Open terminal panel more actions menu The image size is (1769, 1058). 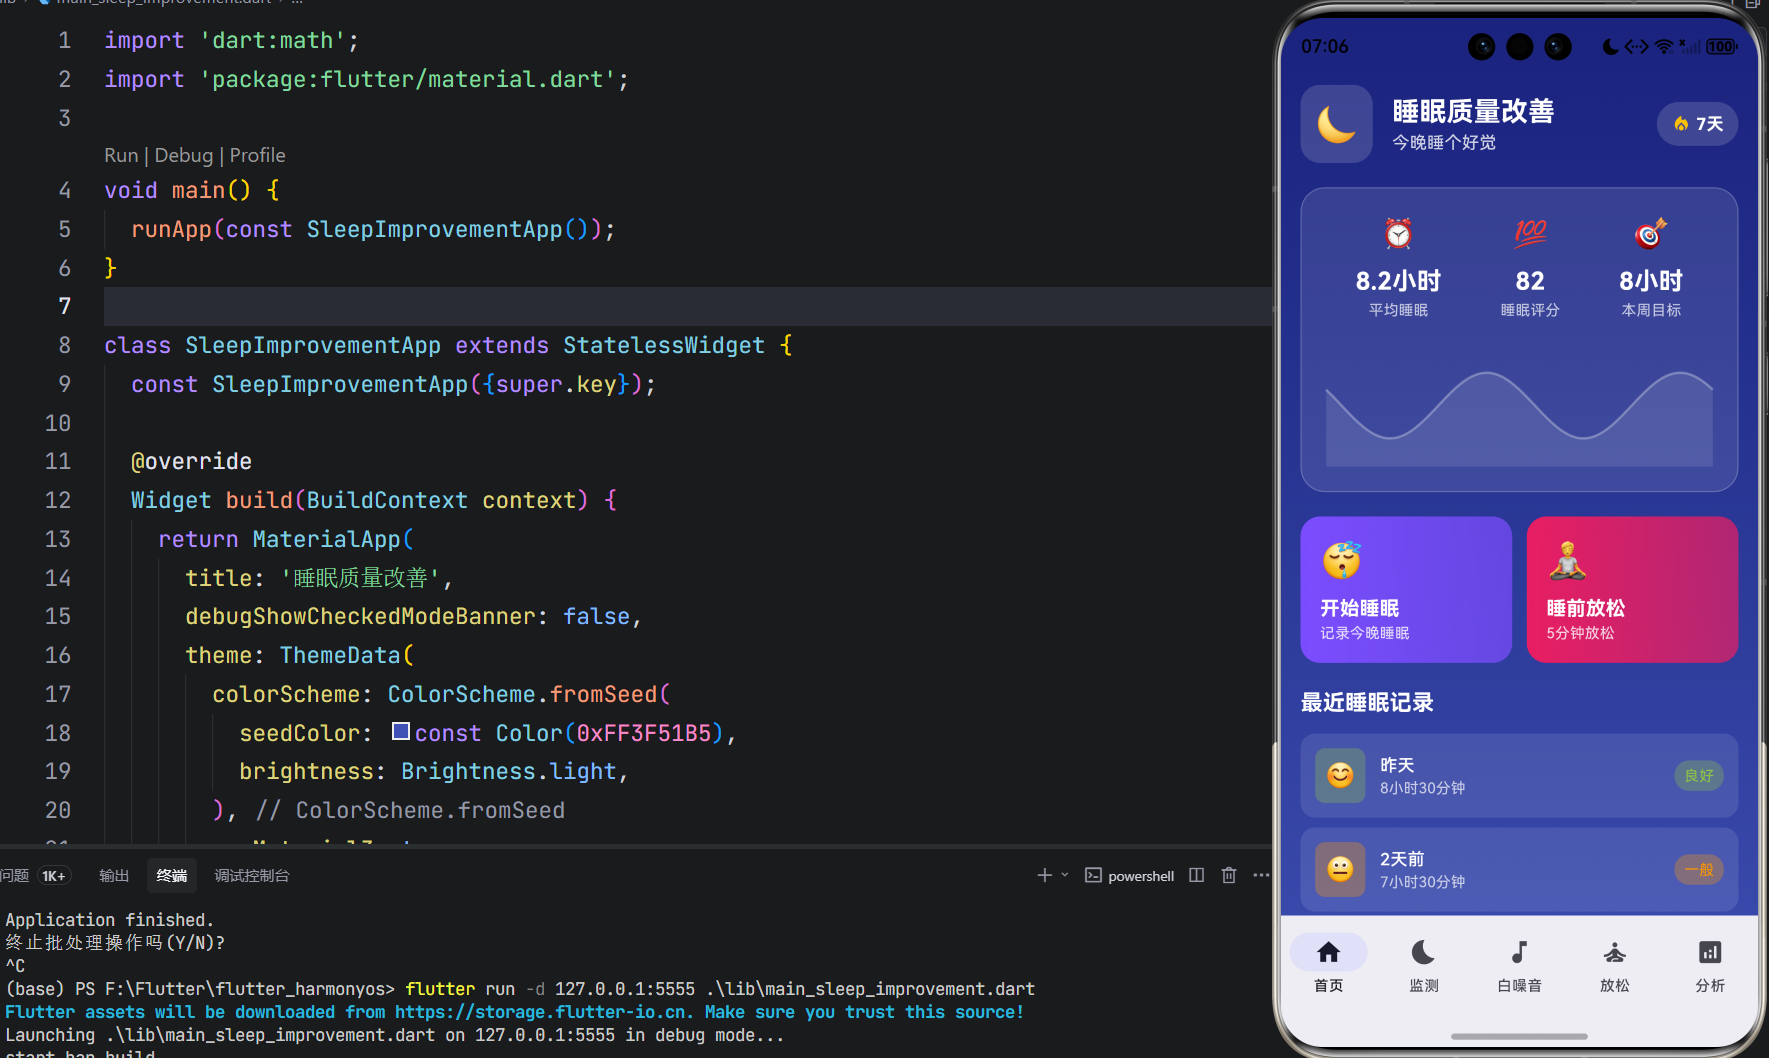[x=1261, y=875]
